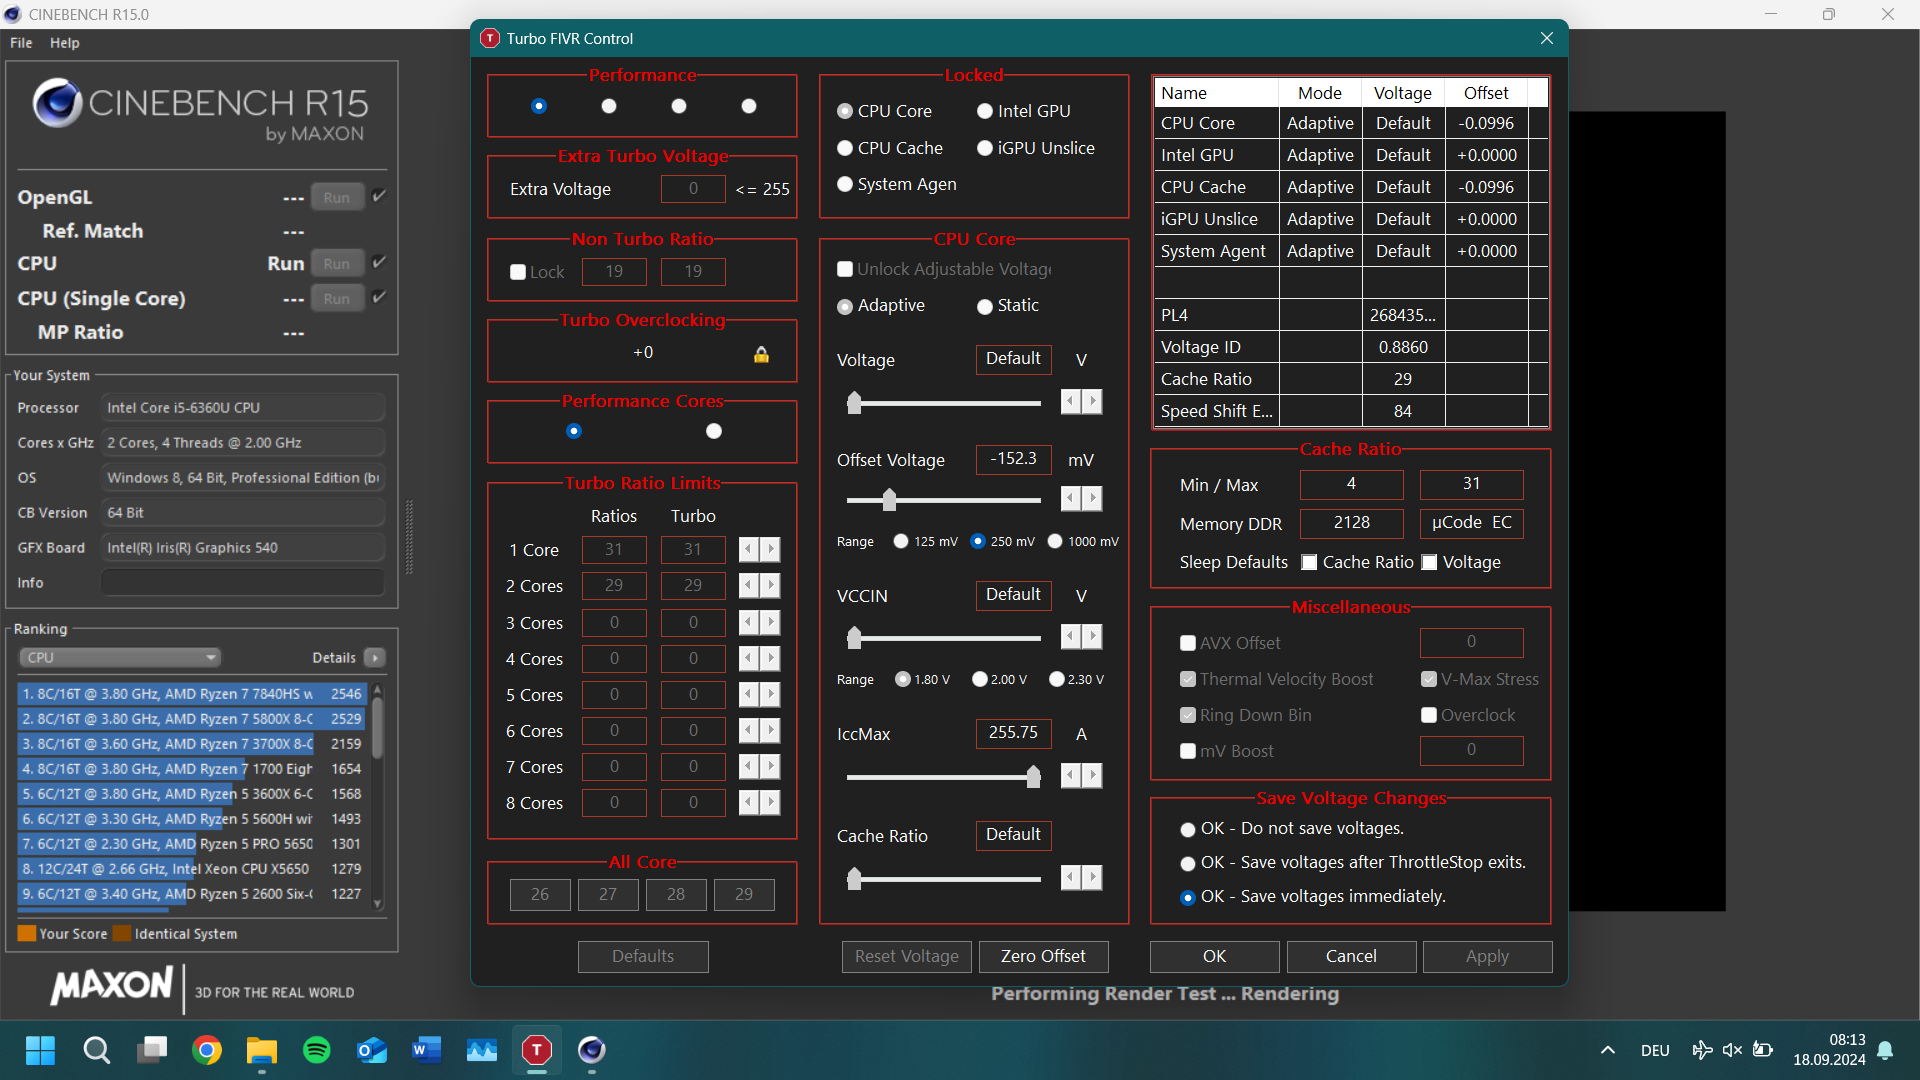1920x1080 pixels.
Task: Adjust the IccMax slider
Action: [x=1031, y=776]
